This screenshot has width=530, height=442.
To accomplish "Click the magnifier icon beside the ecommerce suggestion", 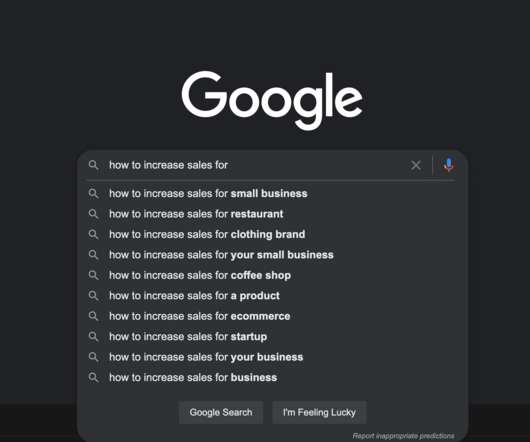I will (93, 316).
